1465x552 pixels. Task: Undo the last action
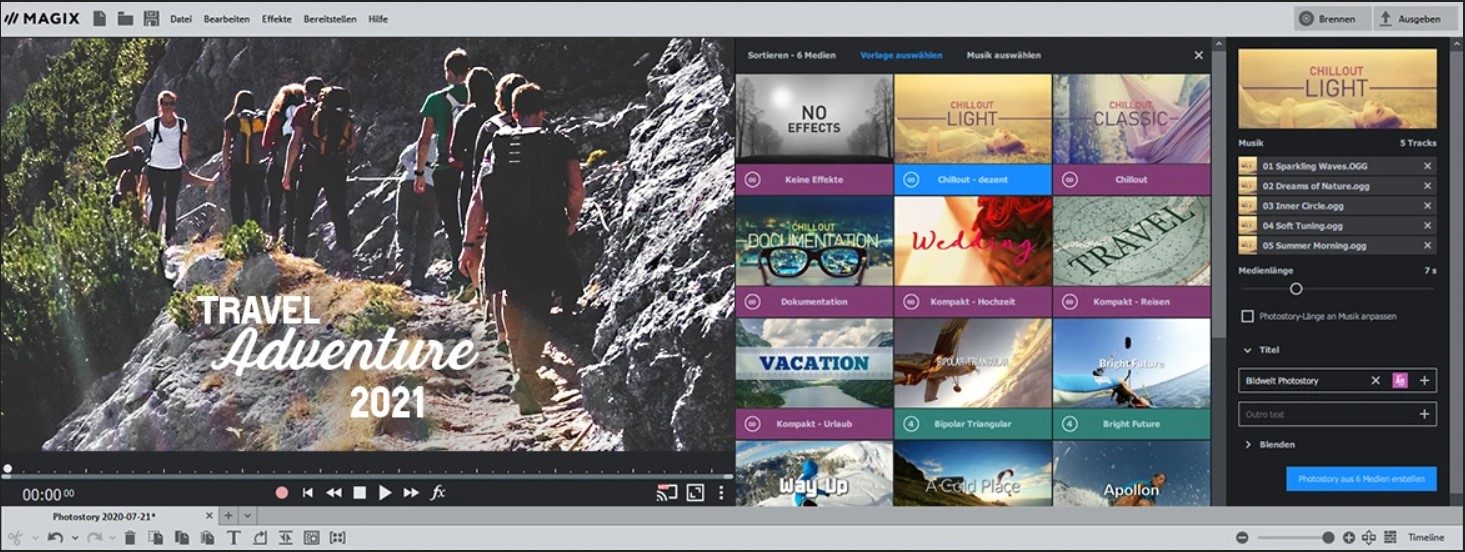click(x=56, y=538)
